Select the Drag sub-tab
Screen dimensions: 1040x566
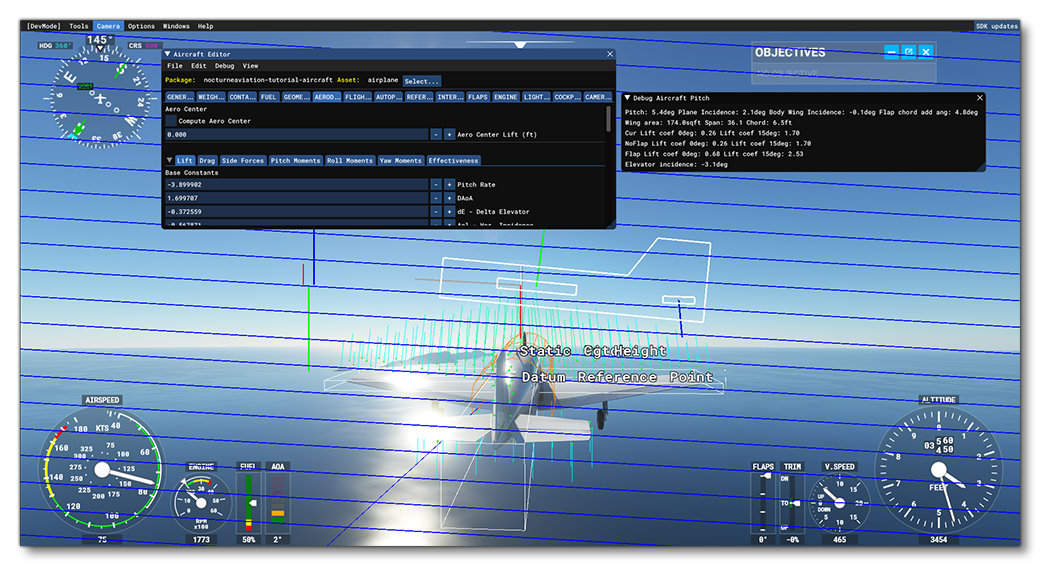coord(207,161)
